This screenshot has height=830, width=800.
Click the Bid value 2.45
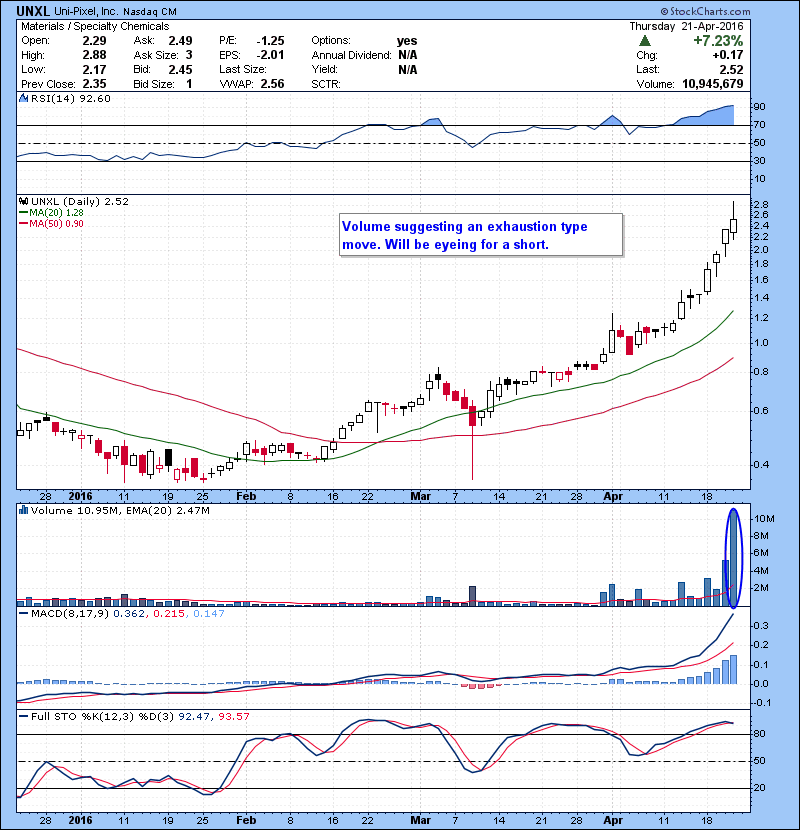tap(180, 69)
